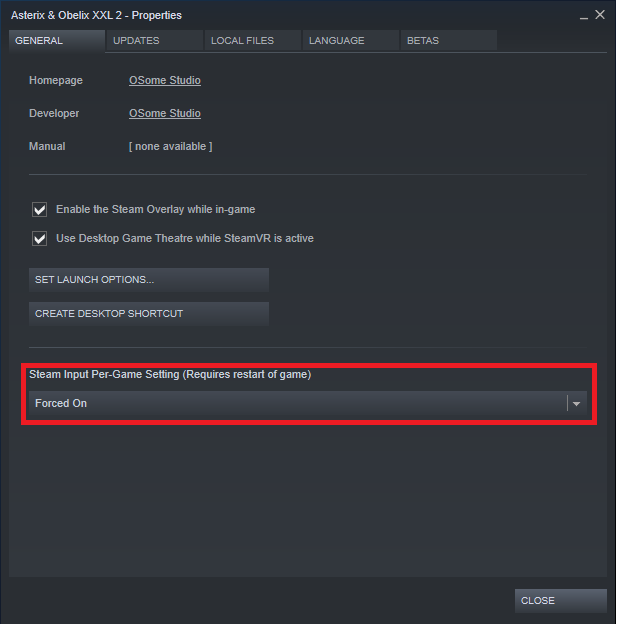The height and width of the screenshot is (624, 617).
Task: Switch to the UPDATES tab
Action: click(154, 41)
